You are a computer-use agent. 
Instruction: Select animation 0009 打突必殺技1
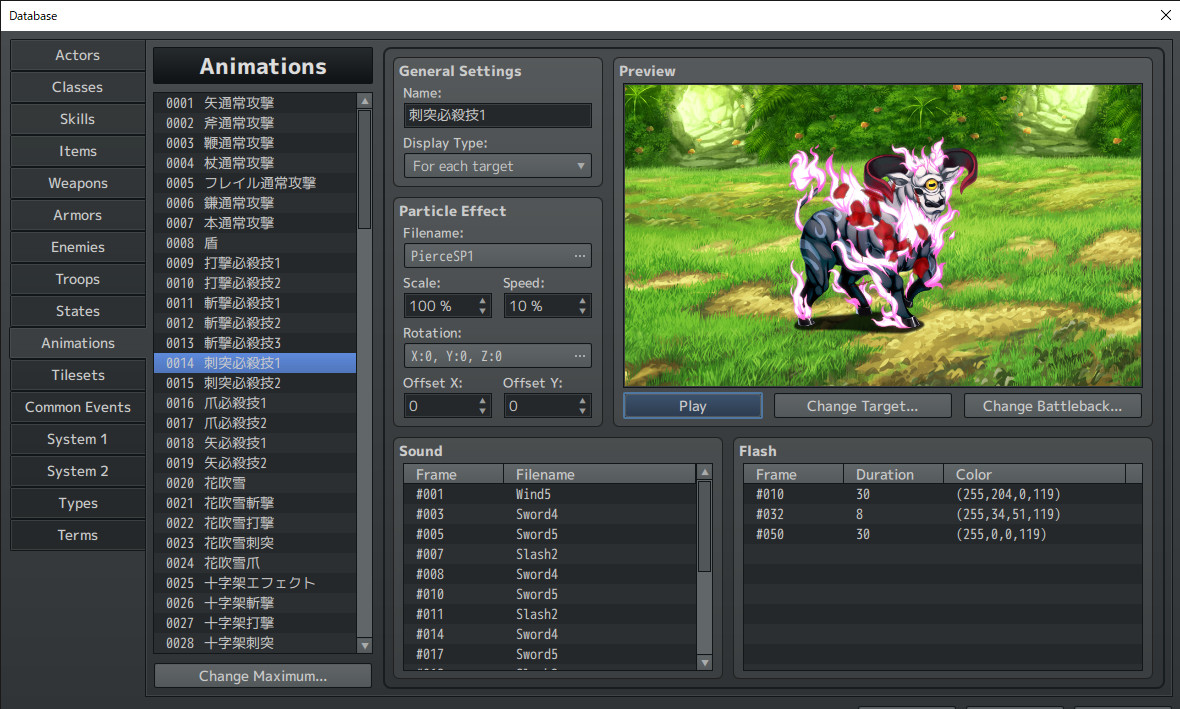pyautogui.click(x=260, y=263)
